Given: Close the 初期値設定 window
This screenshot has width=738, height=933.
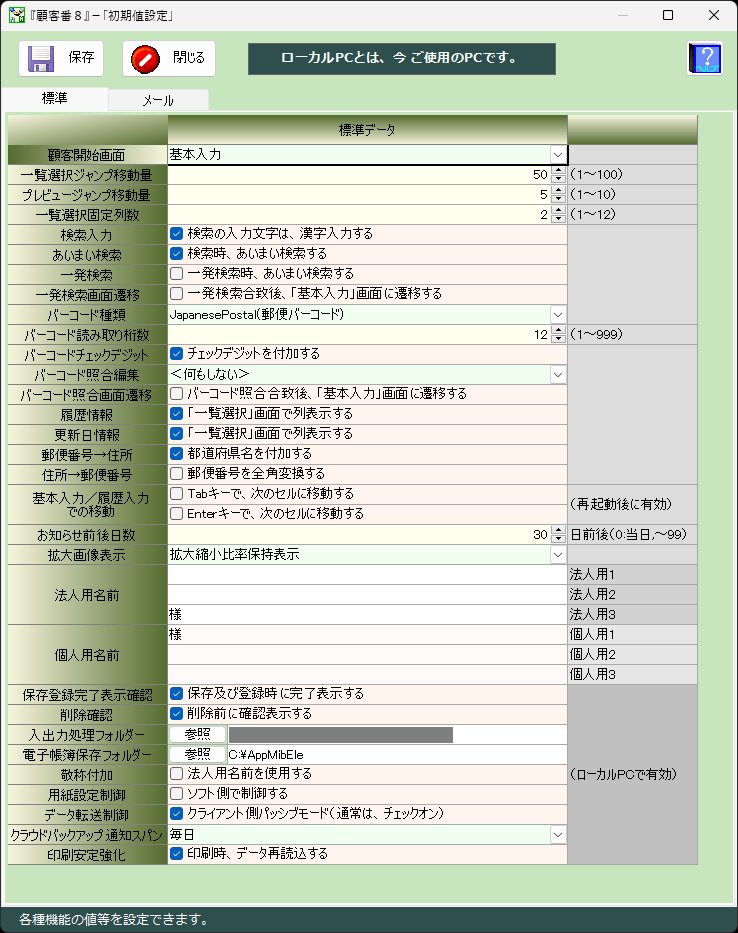Looking at the screenshot, I should point(714,15).
